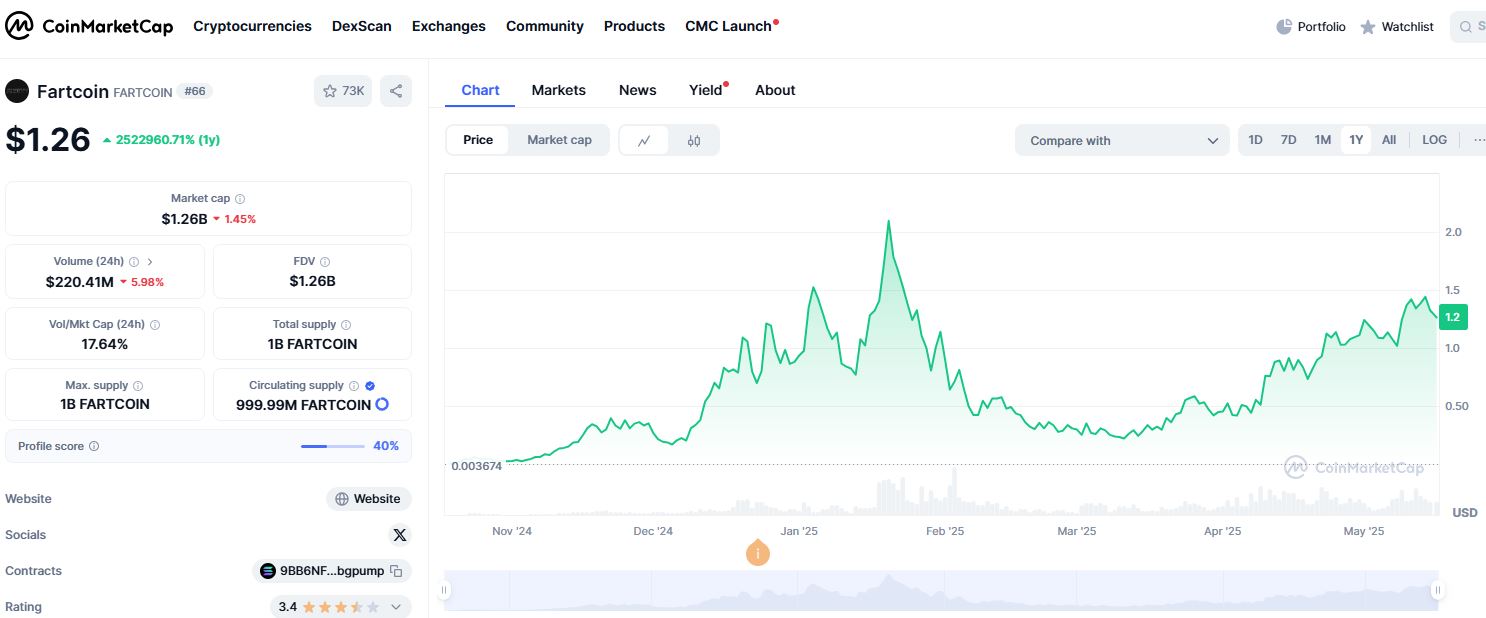Click the $1.26B market cap value

click(x=184, y=218)
